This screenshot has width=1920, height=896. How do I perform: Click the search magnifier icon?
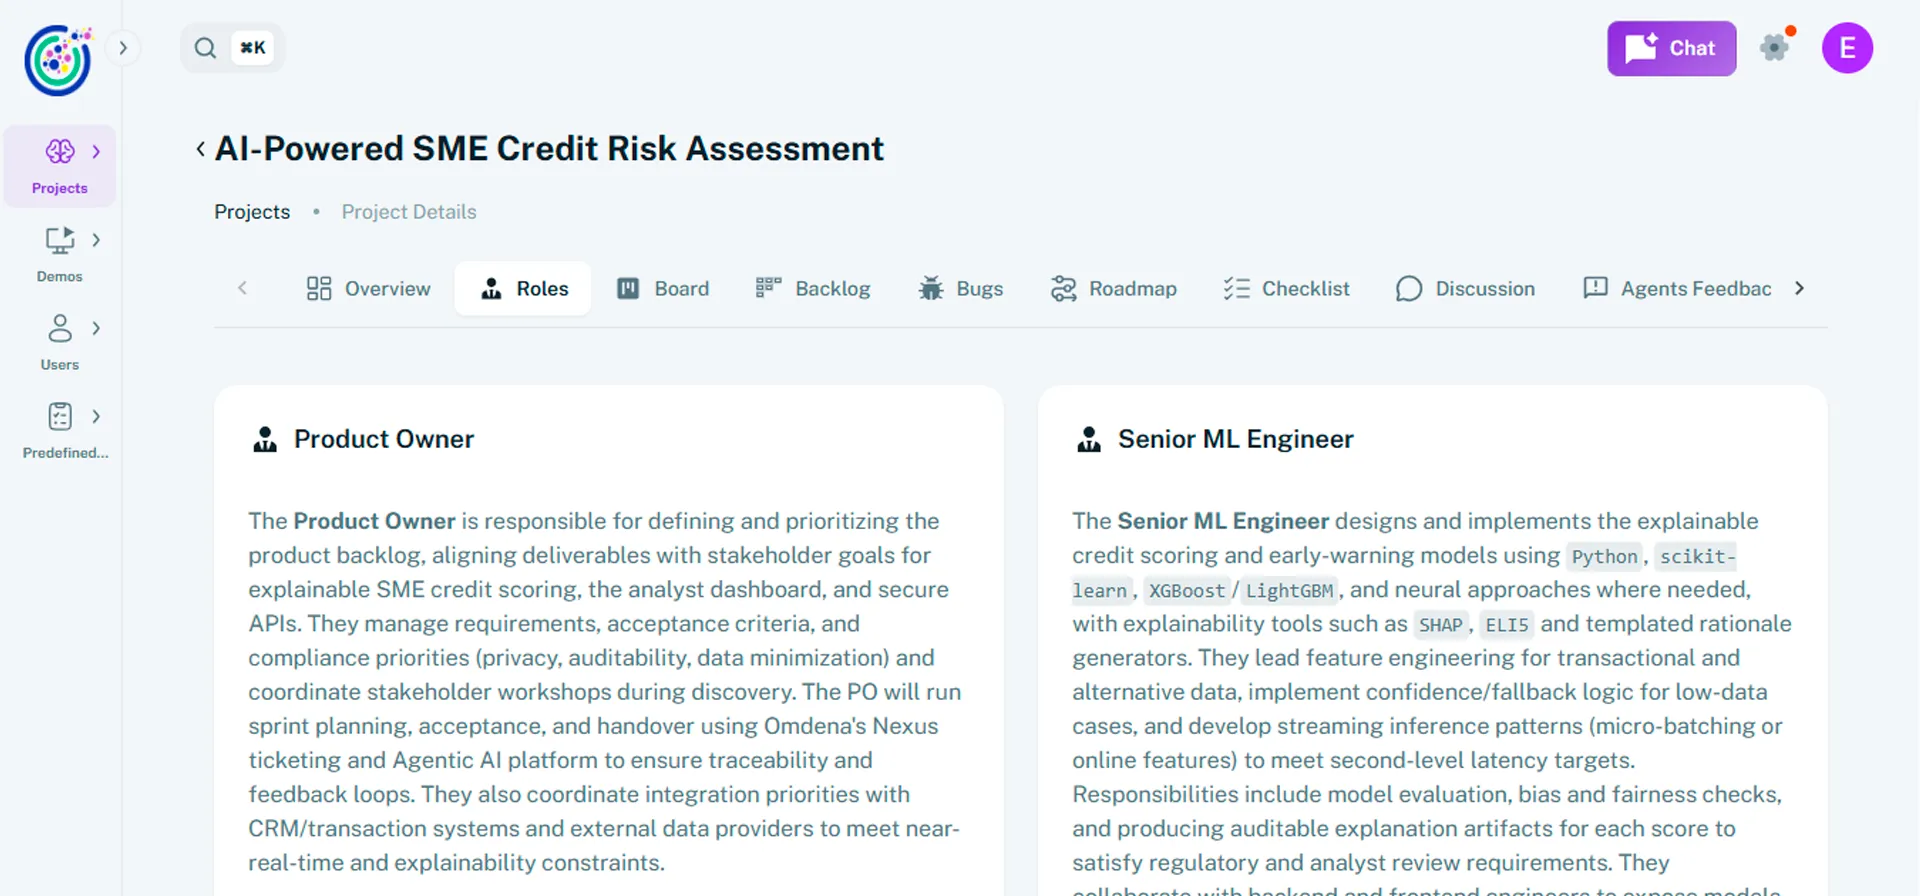(x=205, y=48)
